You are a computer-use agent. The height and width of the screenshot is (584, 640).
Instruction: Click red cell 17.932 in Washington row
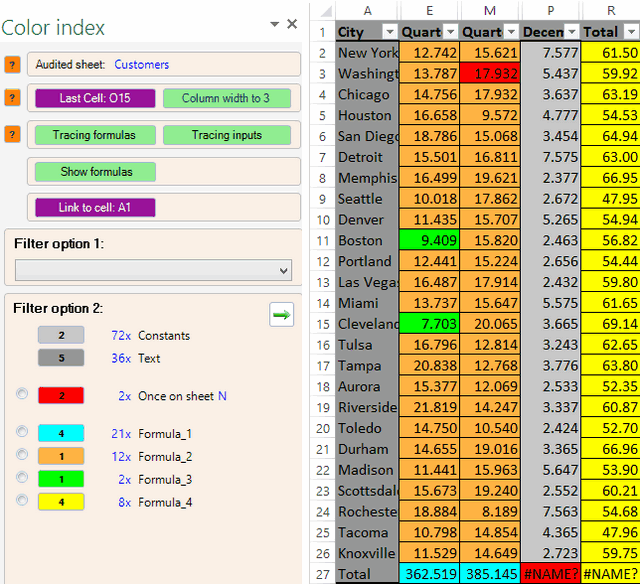[490, 73]
